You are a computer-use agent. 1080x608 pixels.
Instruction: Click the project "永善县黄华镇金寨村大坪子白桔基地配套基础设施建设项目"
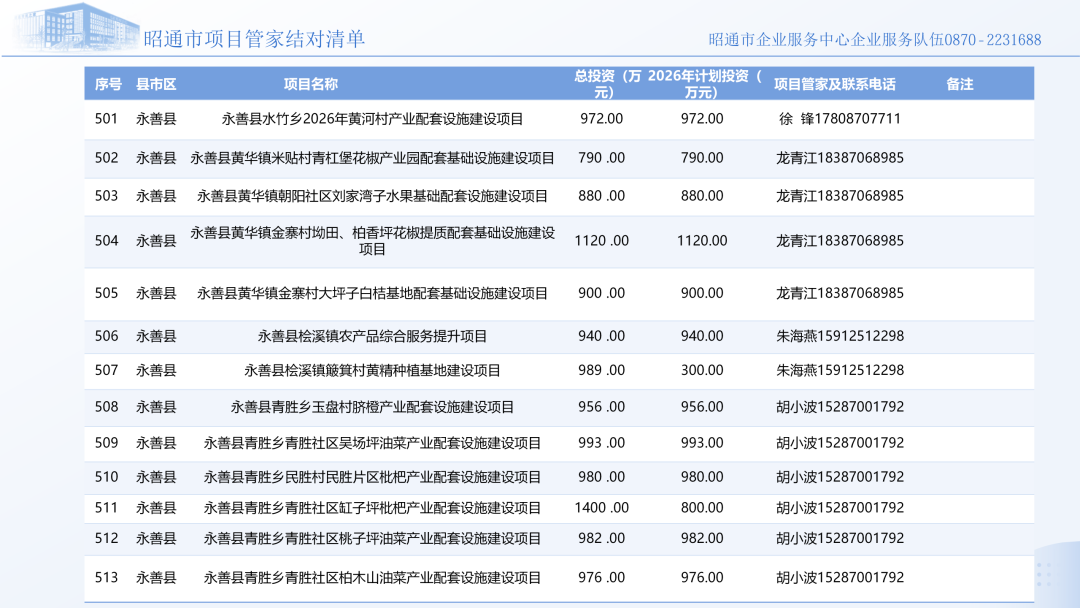click(372, 293)
